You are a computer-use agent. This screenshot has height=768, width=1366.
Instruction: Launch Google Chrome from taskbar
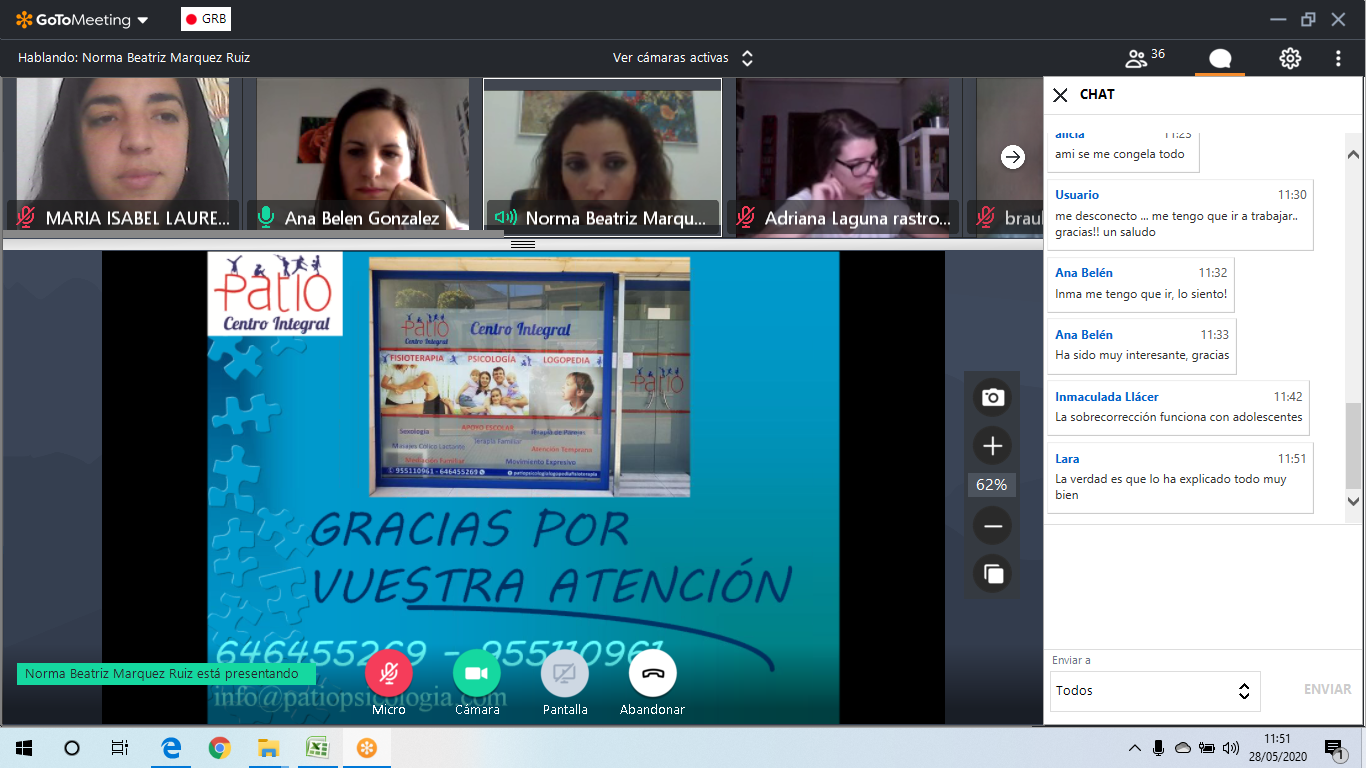coord(219,747)
